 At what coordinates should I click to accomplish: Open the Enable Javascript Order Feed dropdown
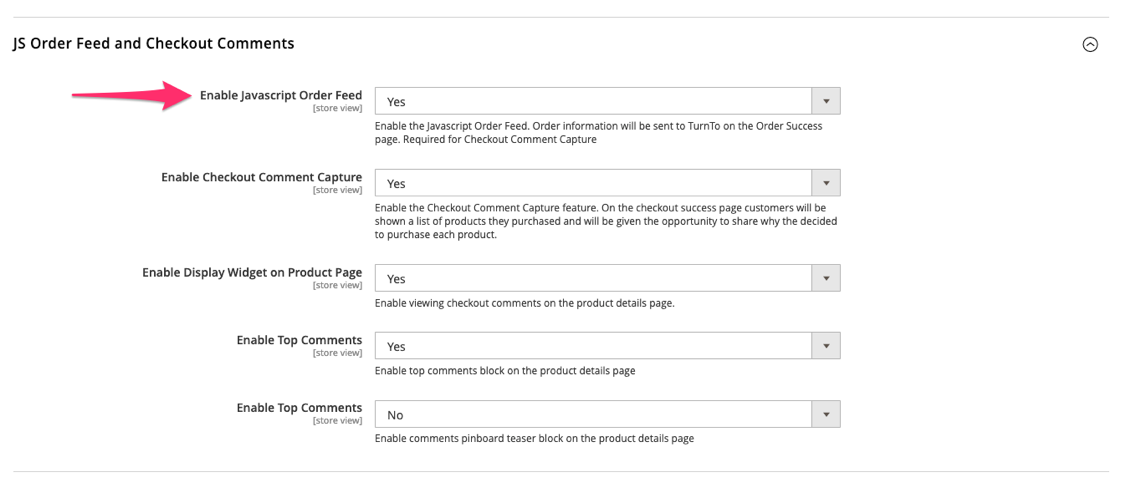point(593,101)
